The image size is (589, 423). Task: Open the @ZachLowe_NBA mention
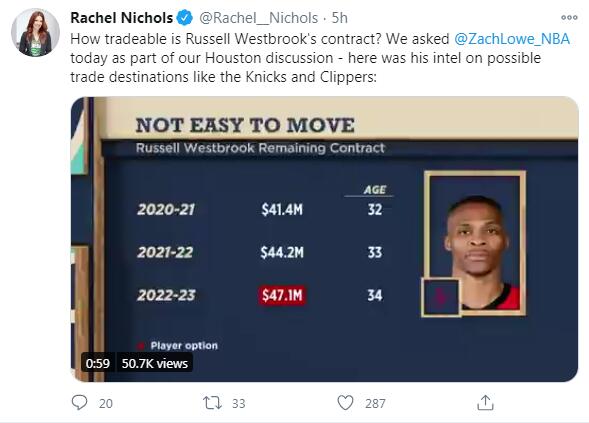point(512,39)
